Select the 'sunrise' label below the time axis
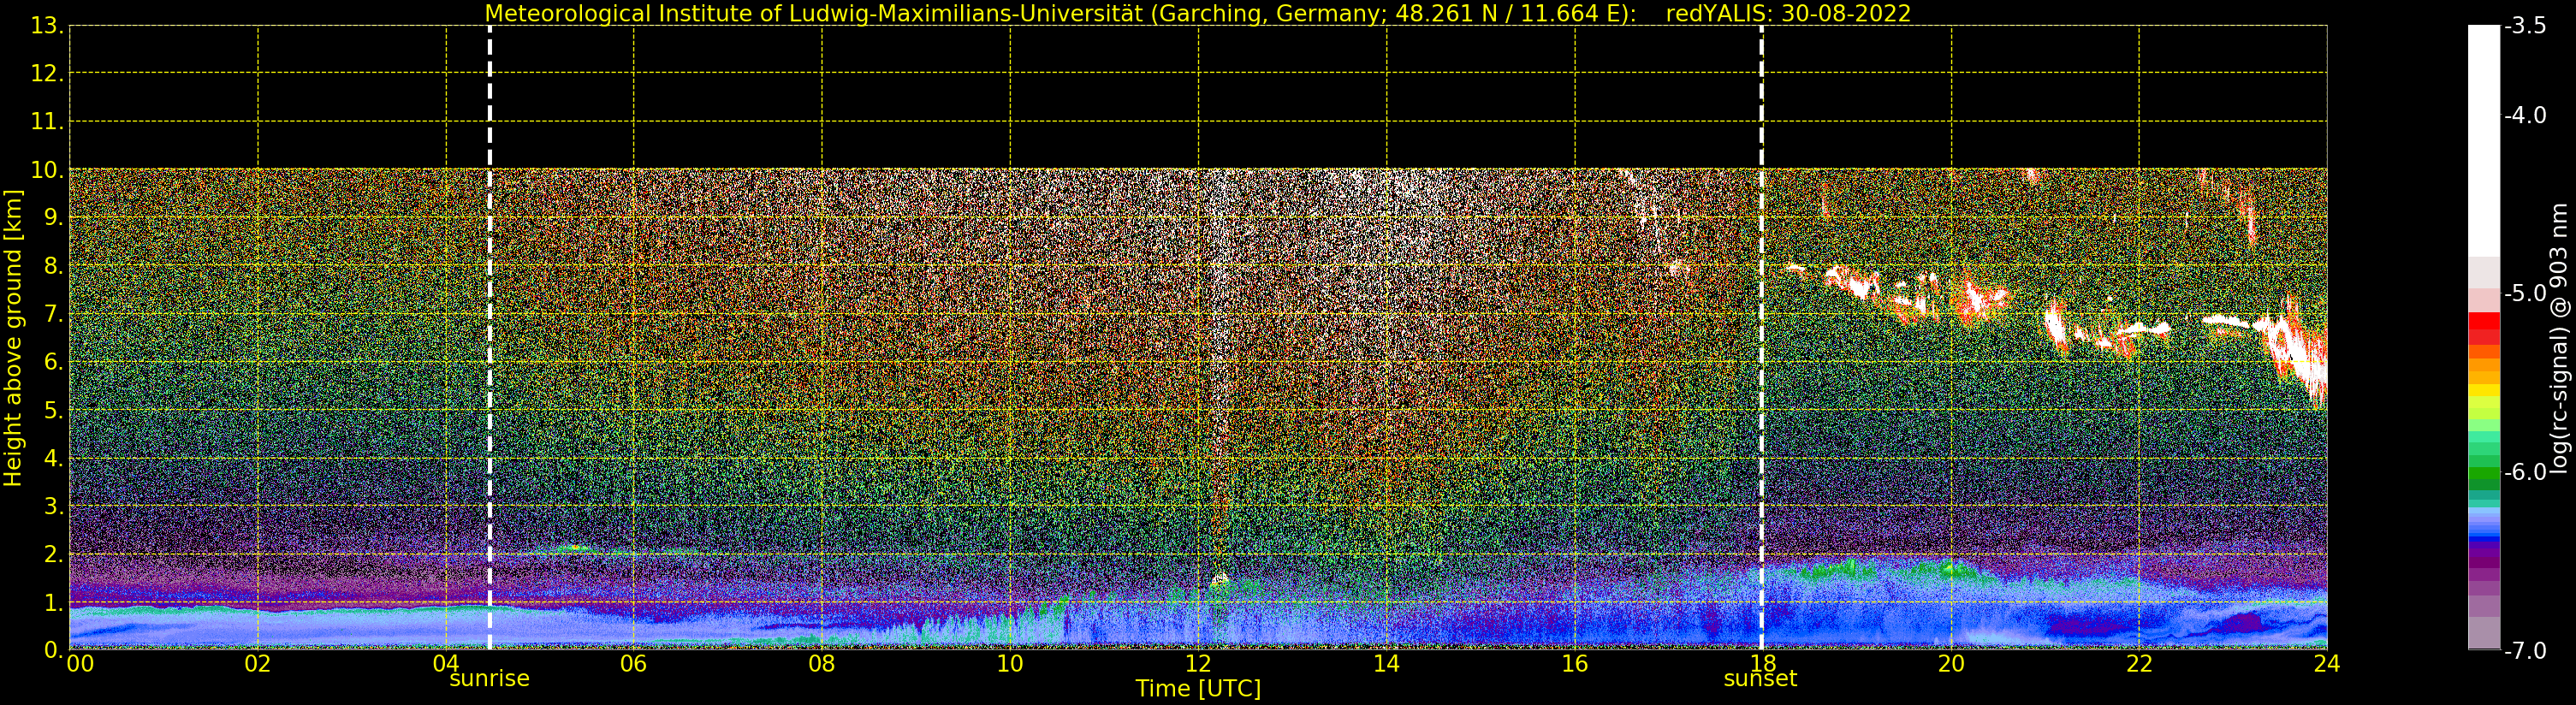The image size is (2576, 705). (x=489, y=679)
